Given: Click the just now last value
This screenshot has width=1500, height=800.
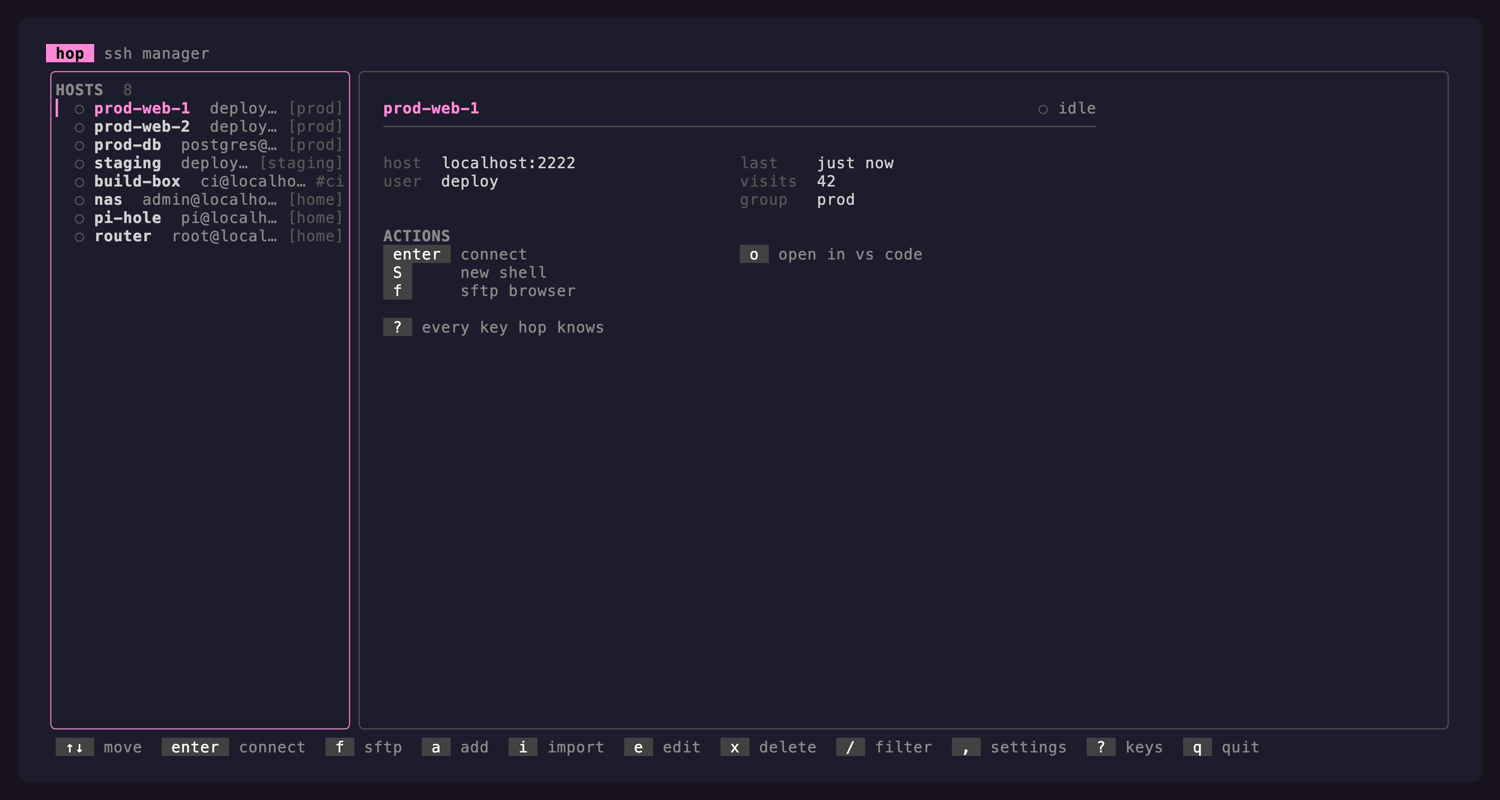Looking at the screenshot, I should click(855, 163).
